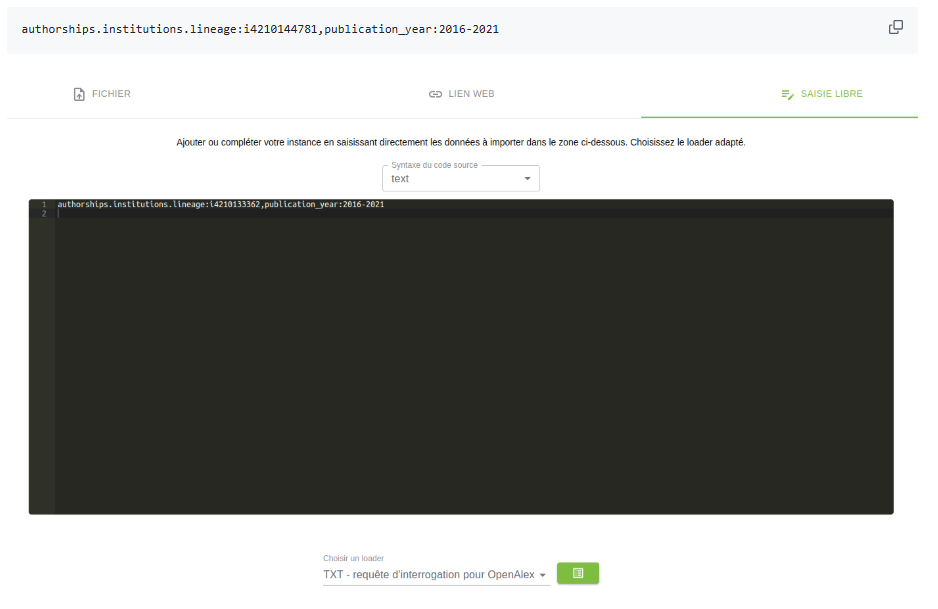Click the query string in the top code block
The width and height of the screenshot is (938, 609).
[x=260, y=29]
